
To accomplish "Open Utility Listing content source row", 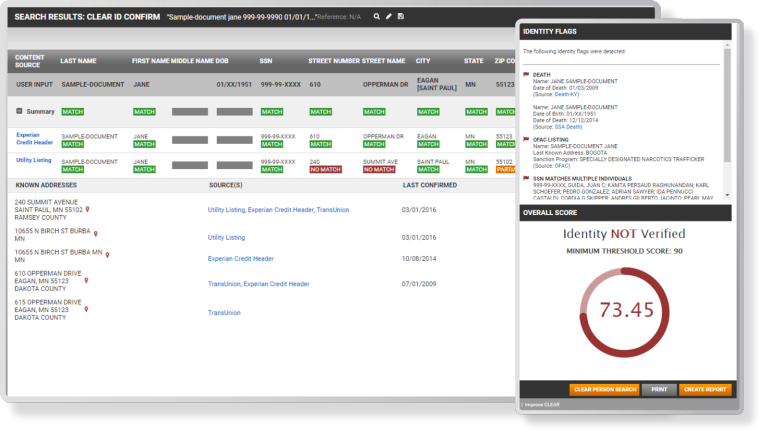I will [x=36, y=160].
